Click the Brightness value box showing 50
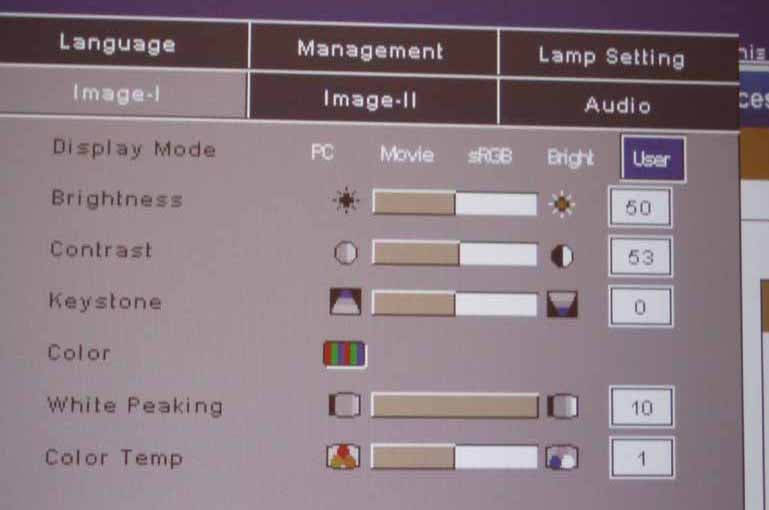The height and width of the screenshot is (510, 769). [640, 207]
